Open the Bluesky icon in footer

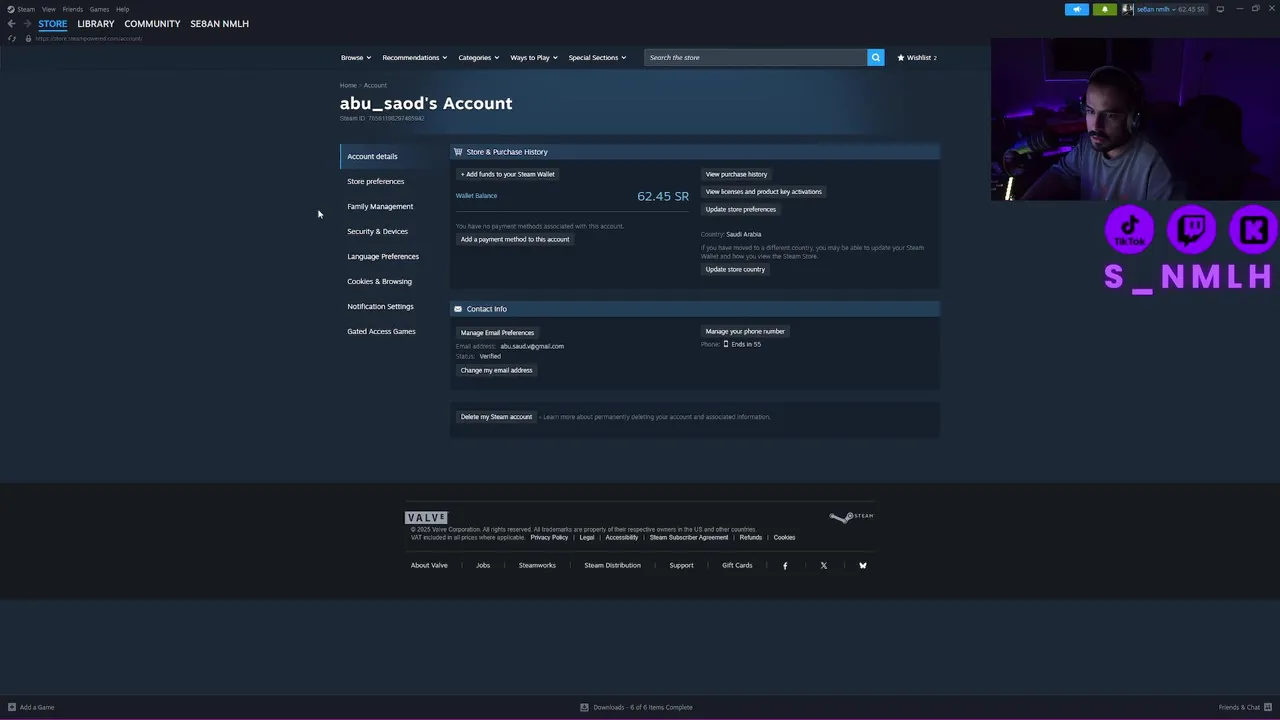[863, 565]
